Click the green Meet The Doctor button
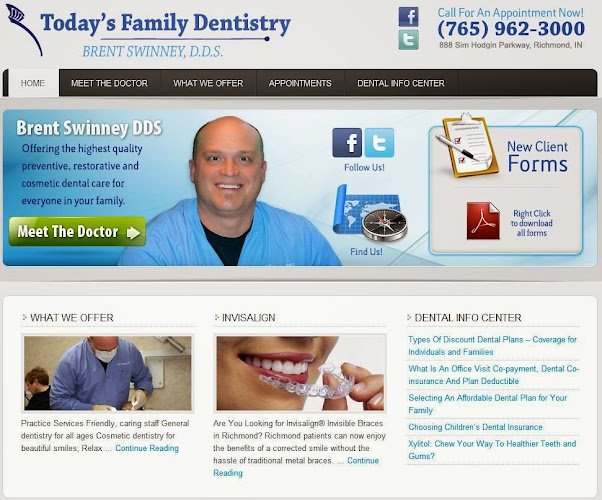Viewport: 602px width, 500px height. (77, 232)
